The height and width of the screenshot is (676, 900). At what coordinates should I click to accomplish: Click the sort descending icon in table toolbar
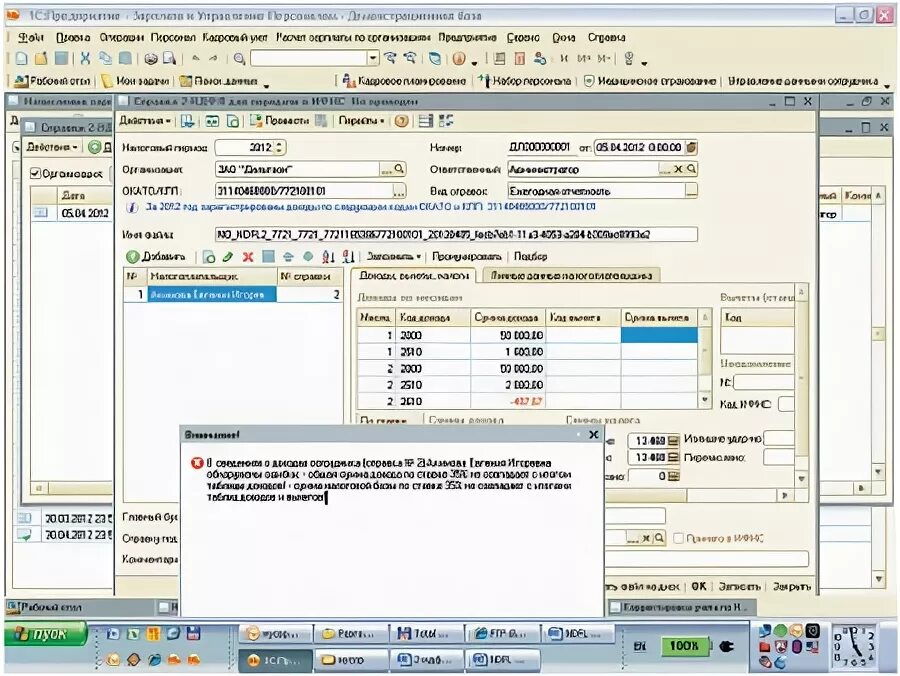click(348, 257)
